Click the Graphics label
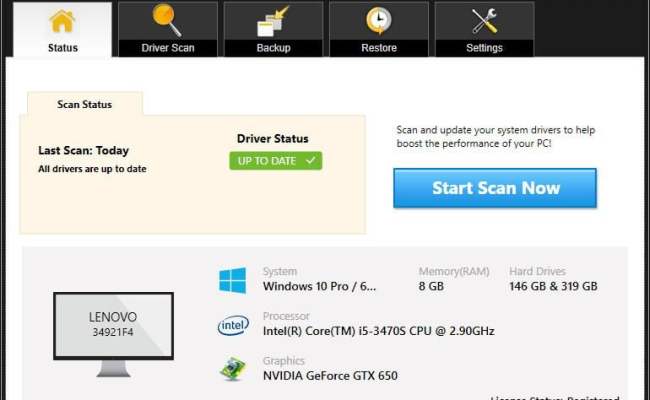 (284, 361)
